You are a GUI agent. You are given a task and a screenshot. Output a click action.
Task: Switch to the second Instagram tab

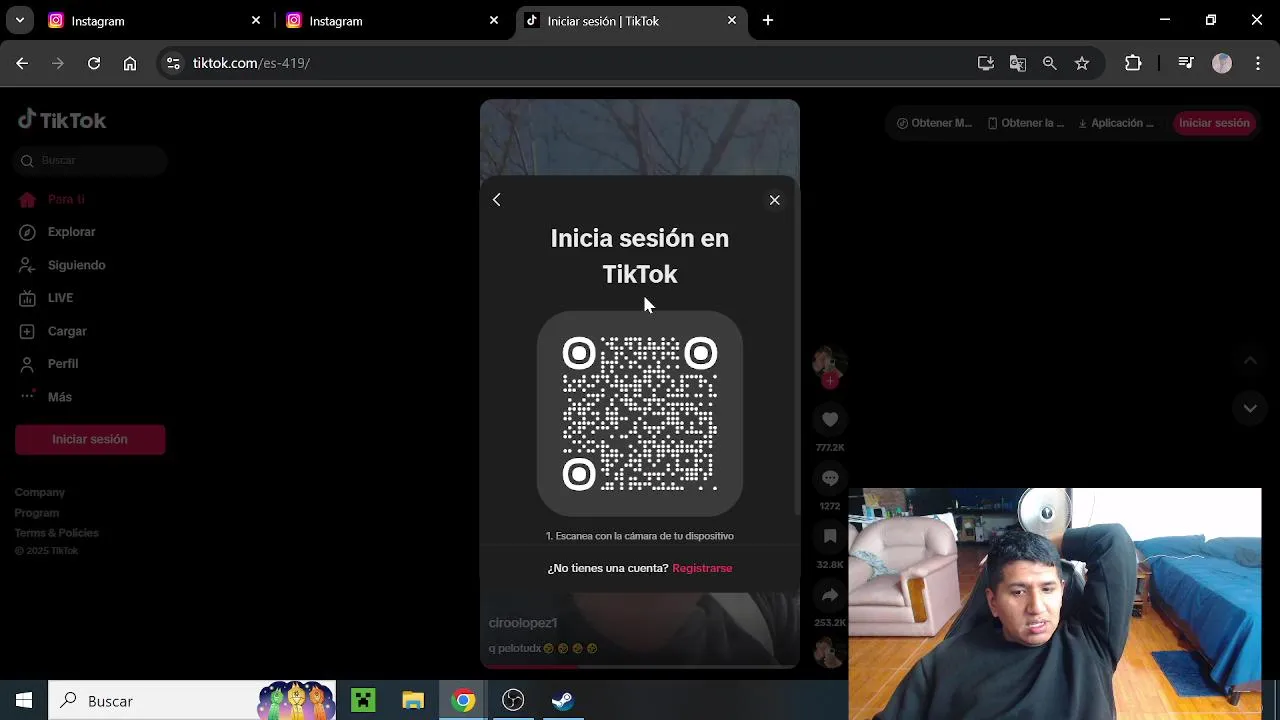pos(378,20)
